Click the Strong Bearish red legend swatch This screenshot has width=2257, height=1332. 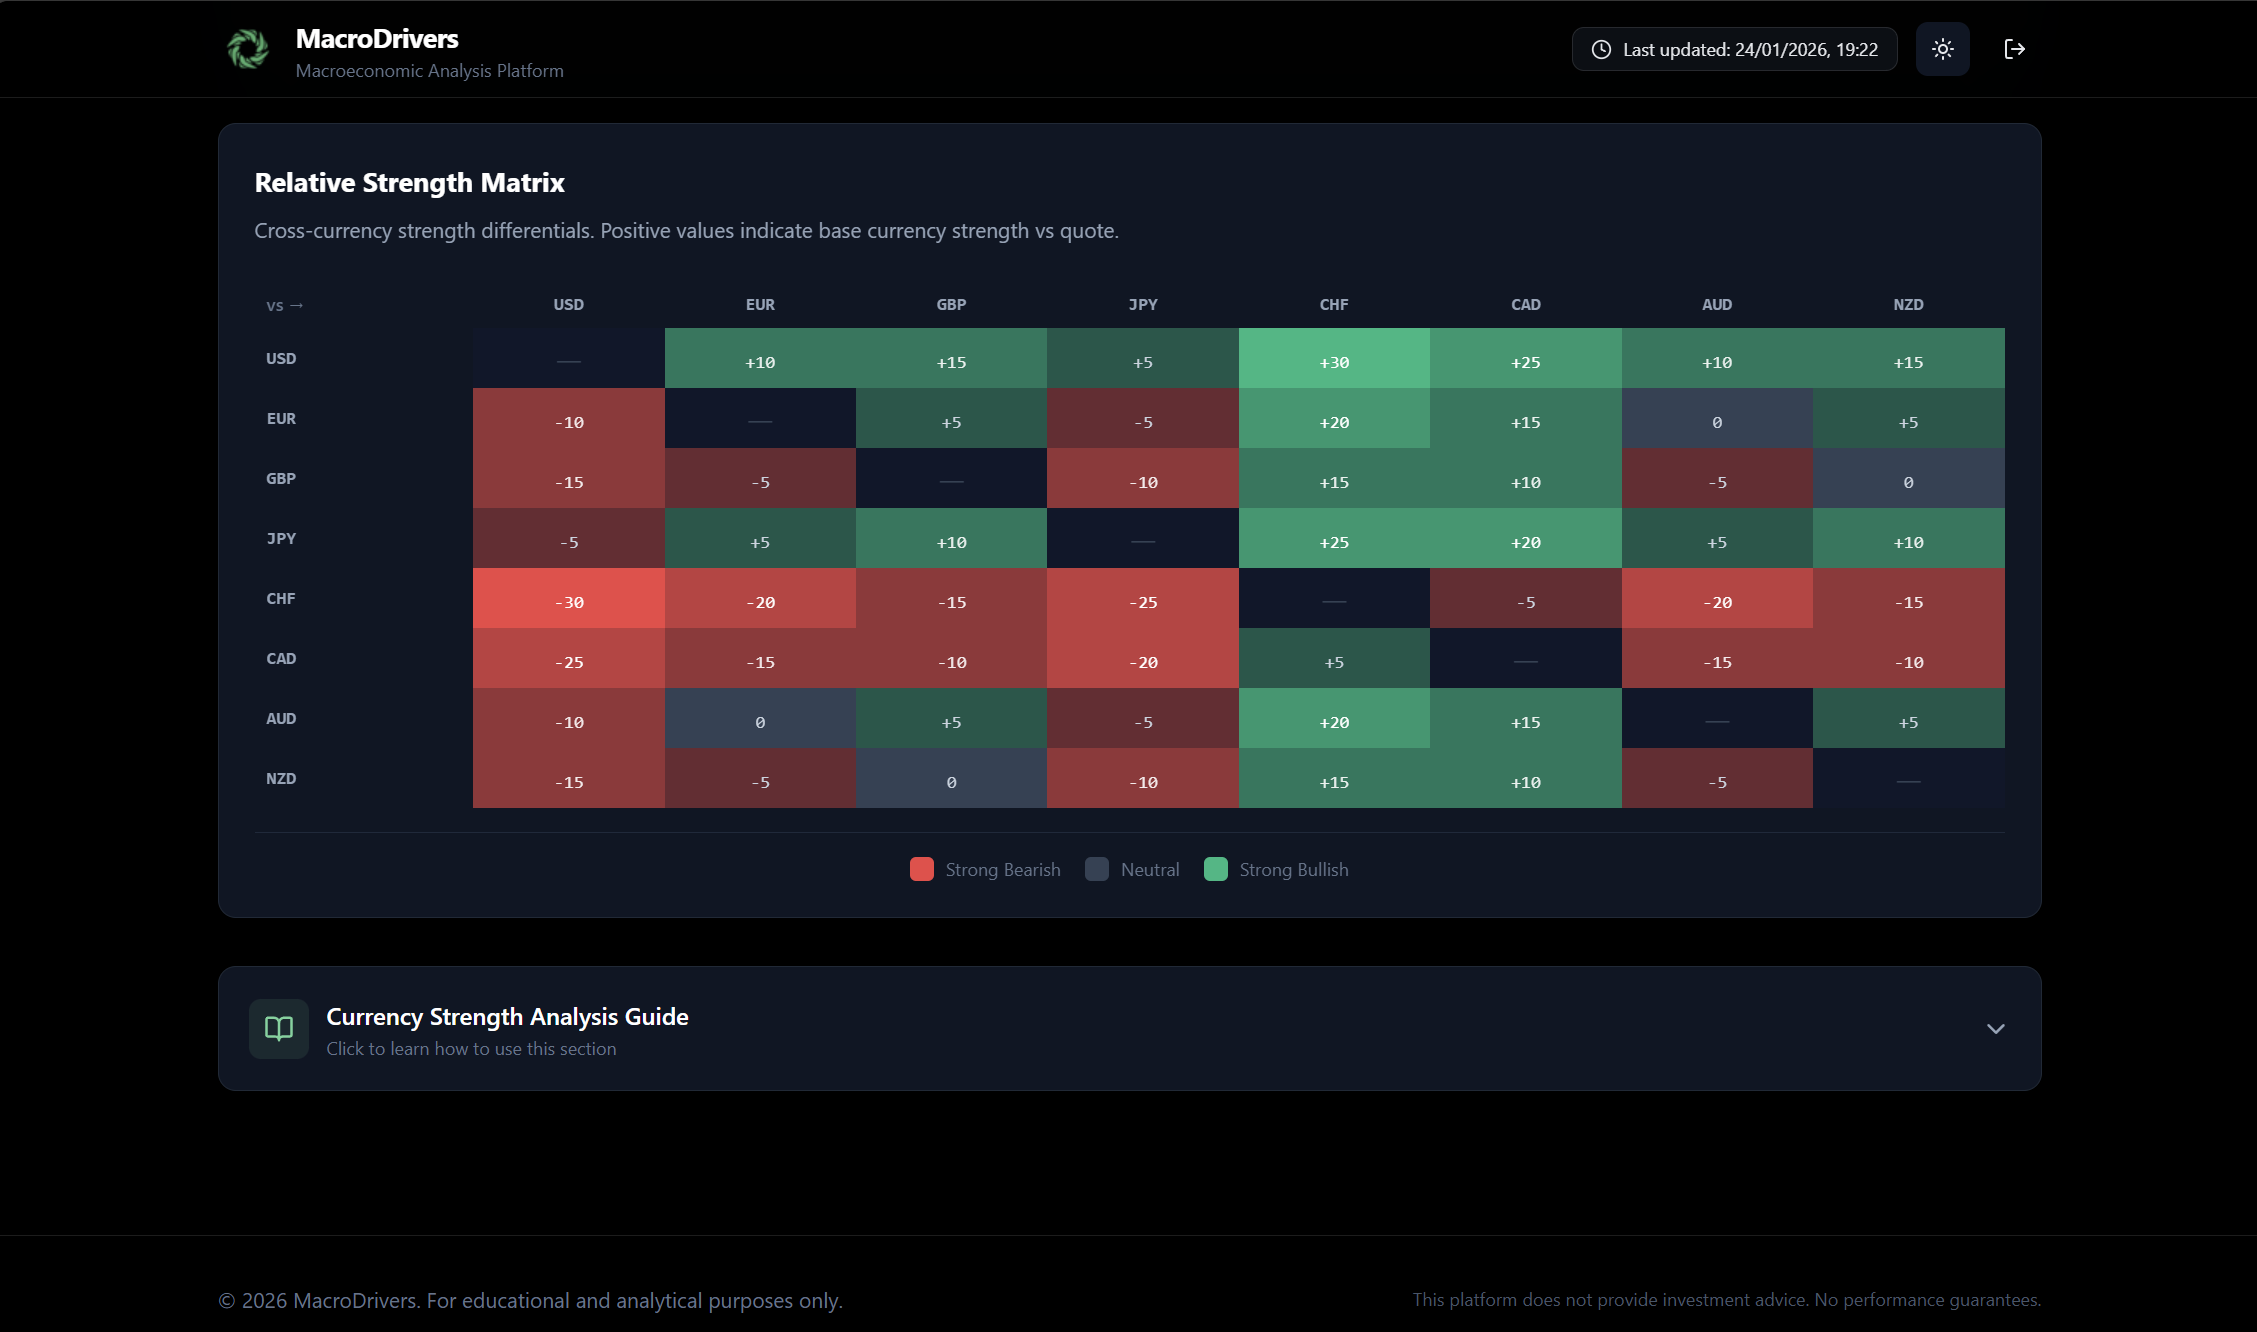point(921,869)
